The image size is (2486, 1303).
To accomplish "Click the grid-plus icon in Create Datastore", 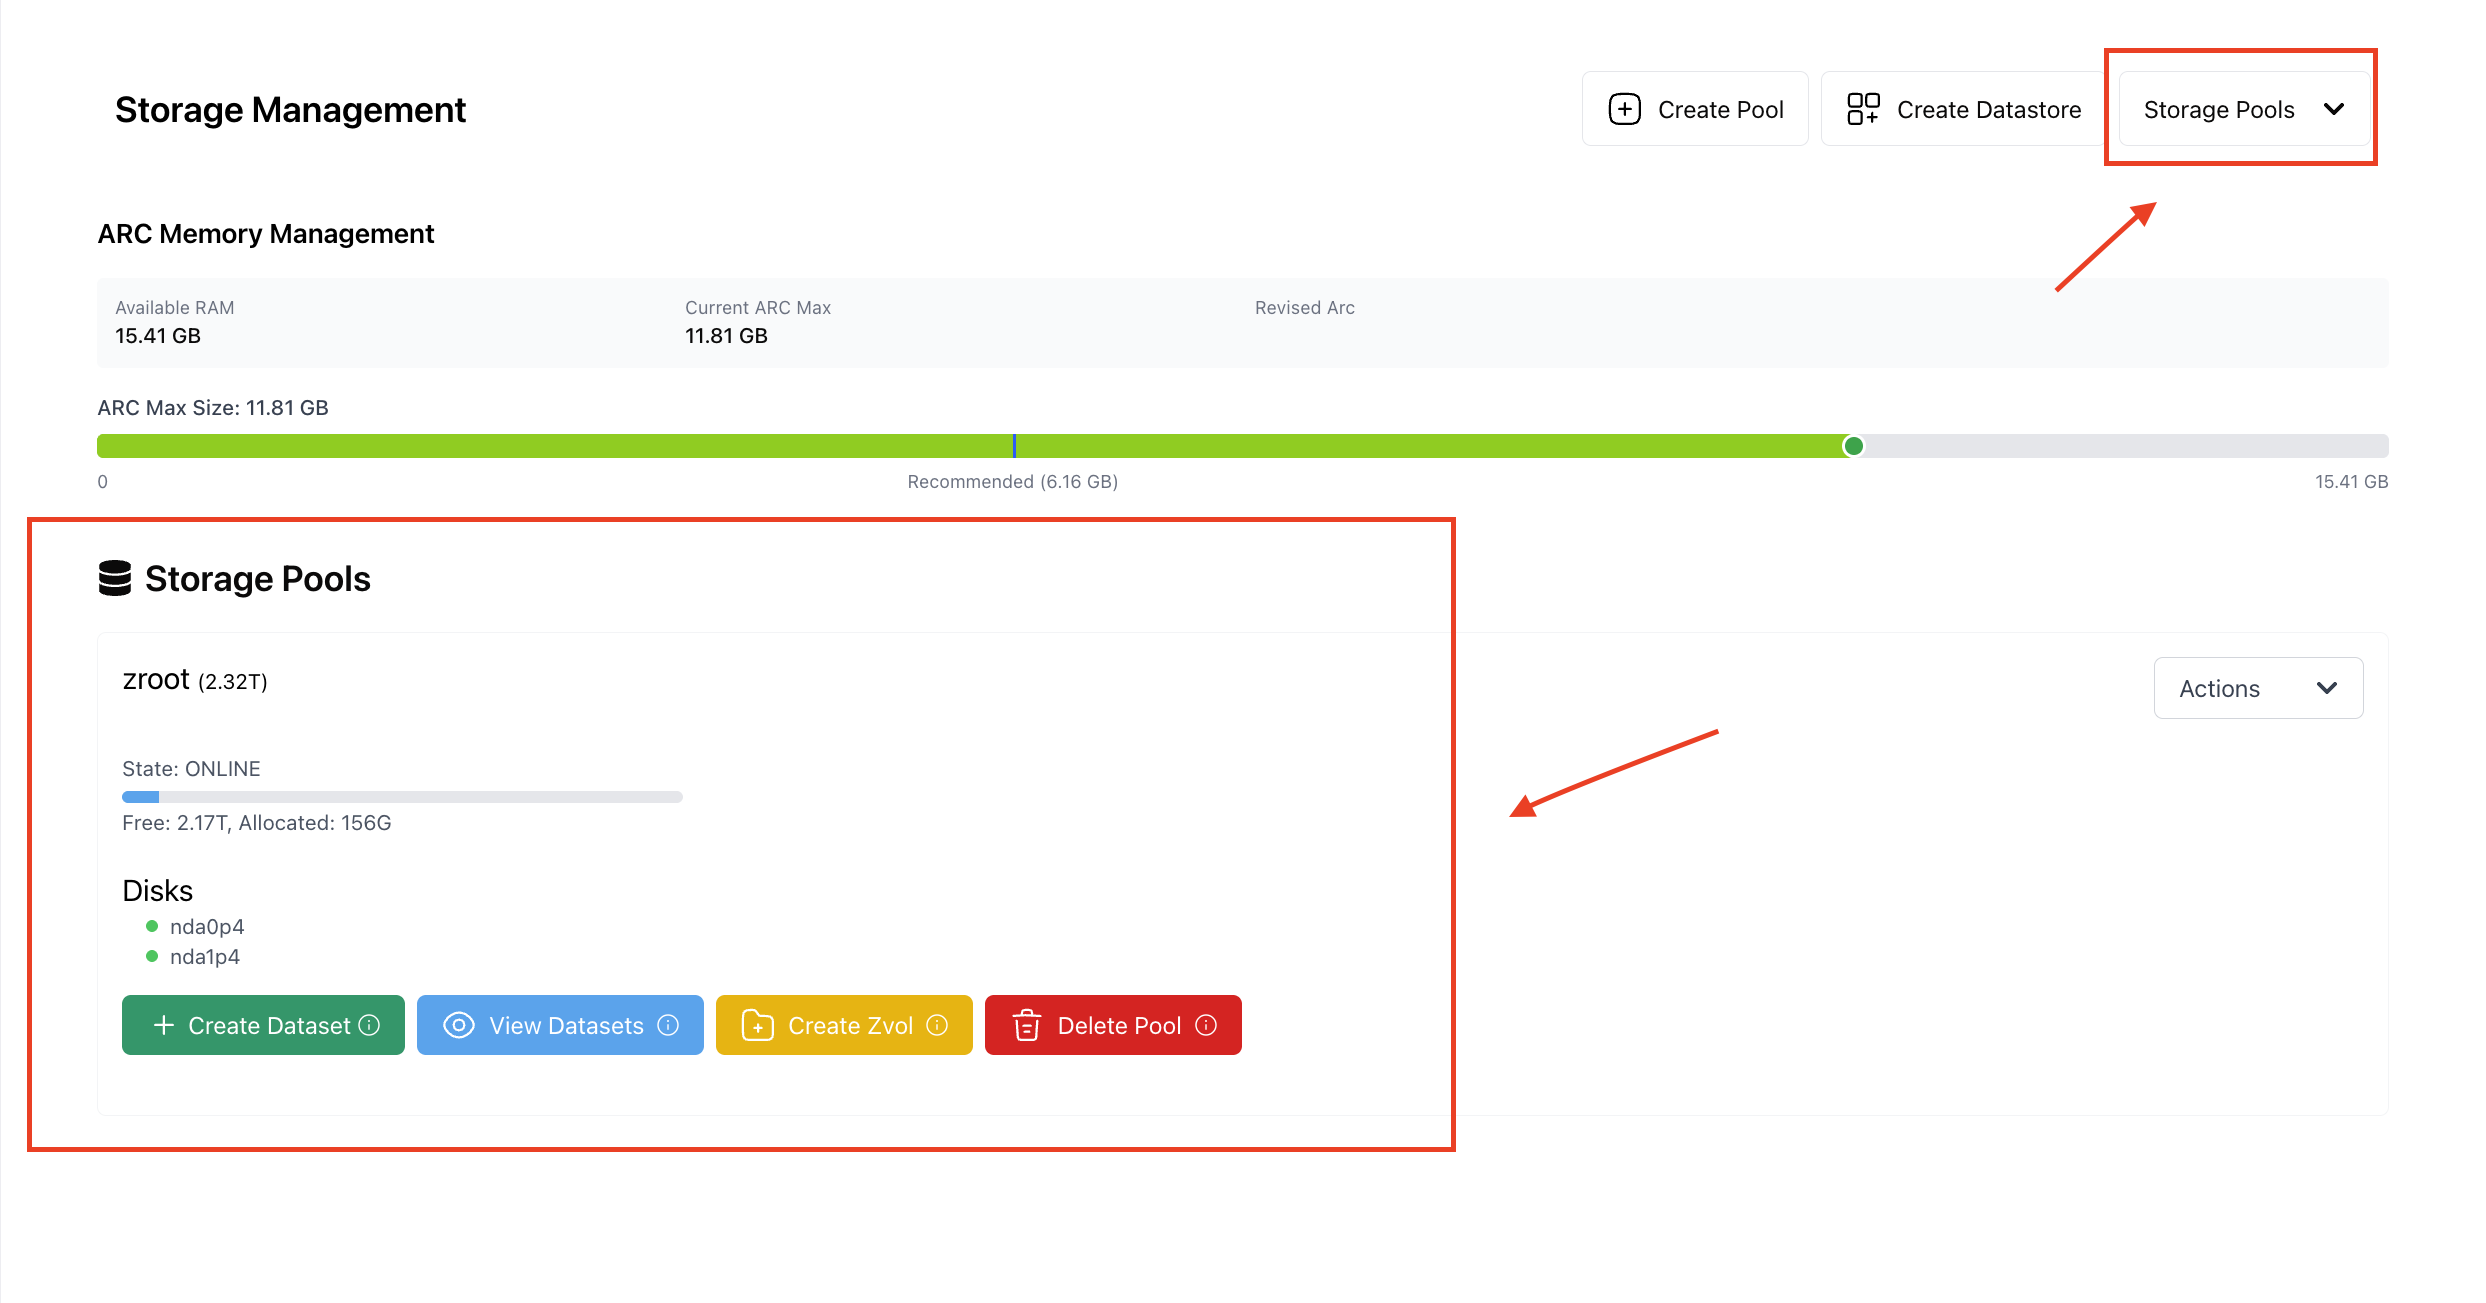I will tap(1863, 109).
